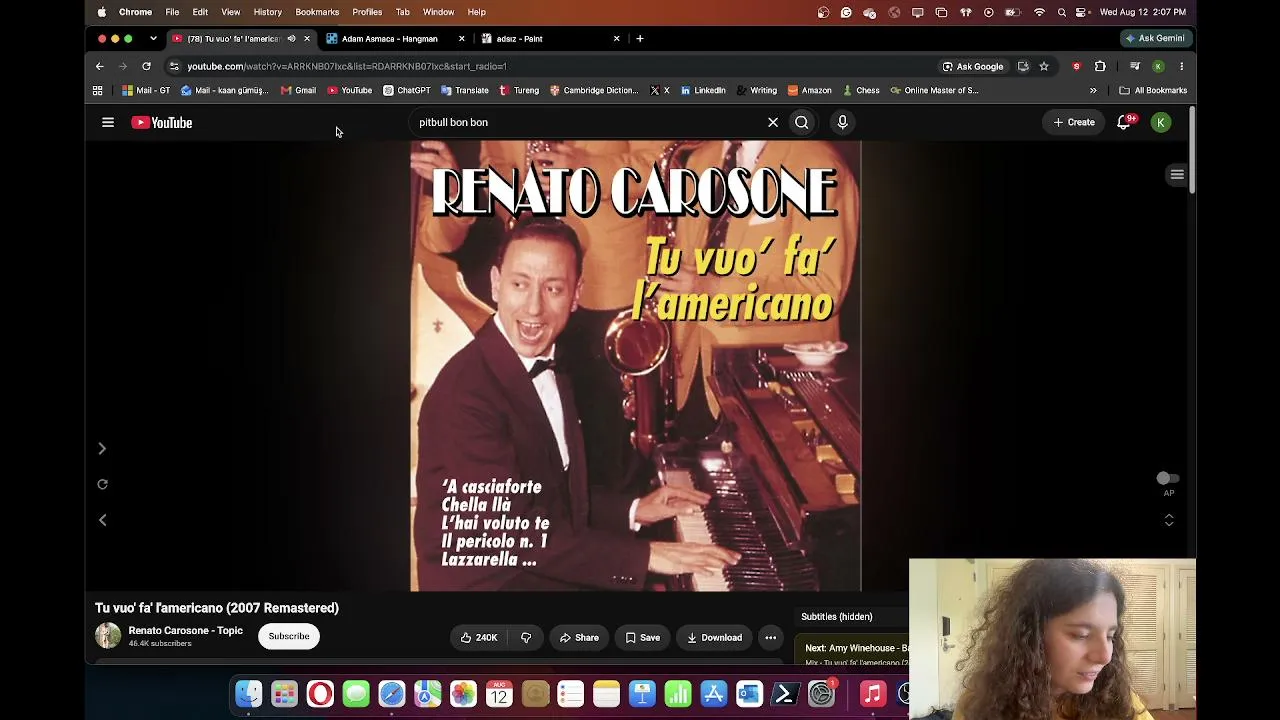Open a new Chrome tab

640,39
